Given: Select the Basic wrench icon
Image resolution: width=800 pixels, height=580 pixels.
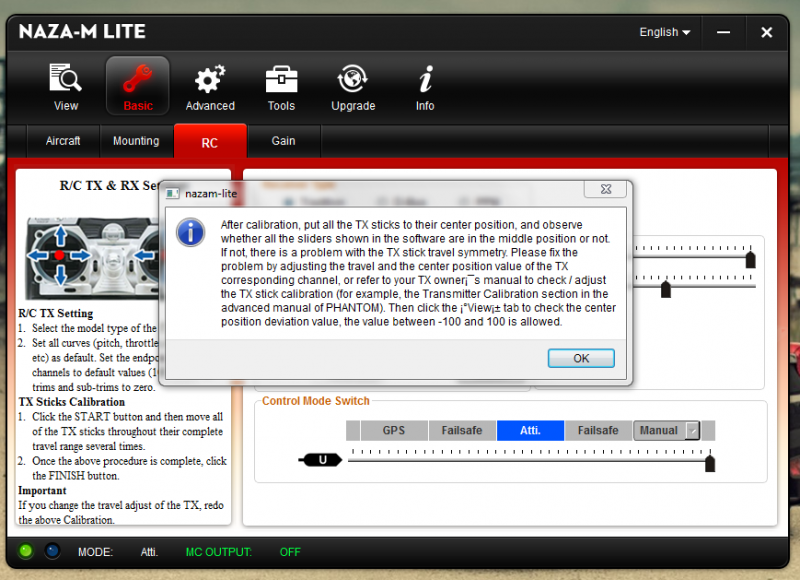Looking at the screenshot, I should [138, 80].
